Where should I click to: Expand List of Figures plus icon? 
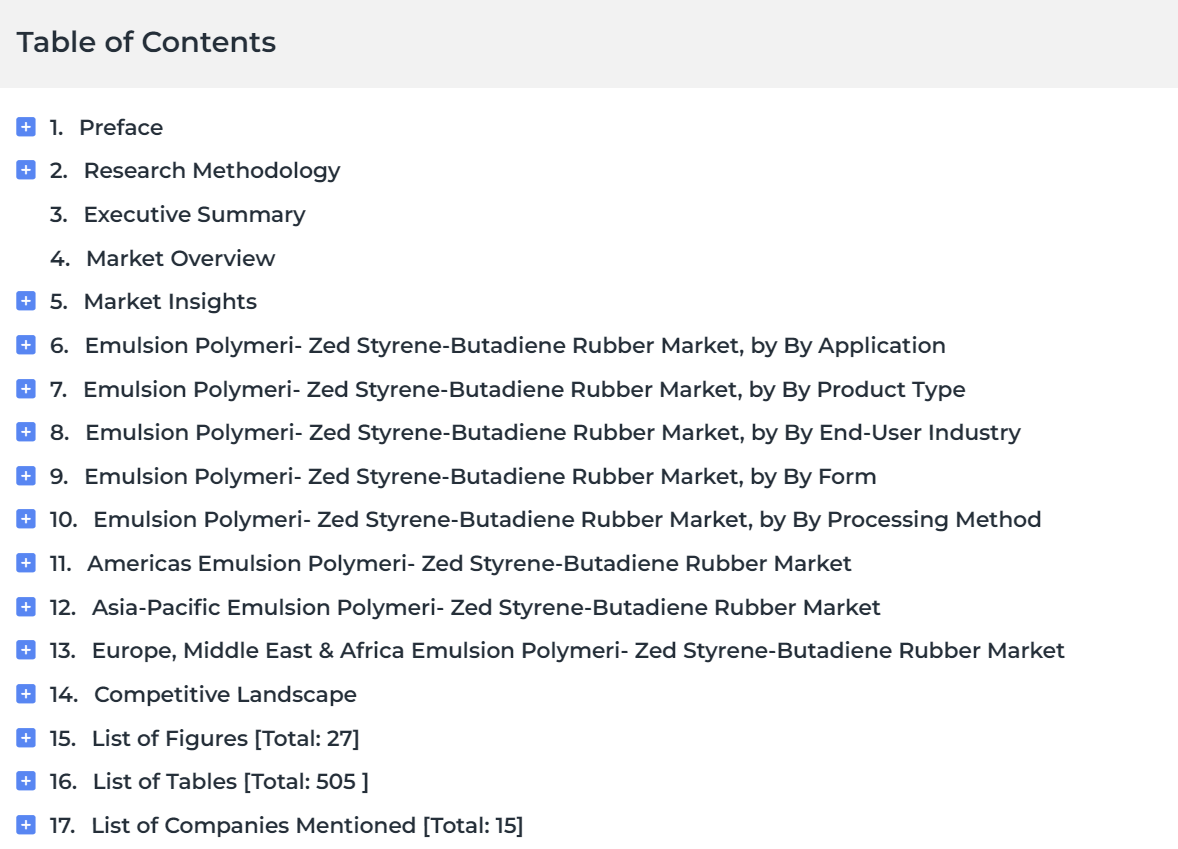pyautogui.click(x=26, y=738)
